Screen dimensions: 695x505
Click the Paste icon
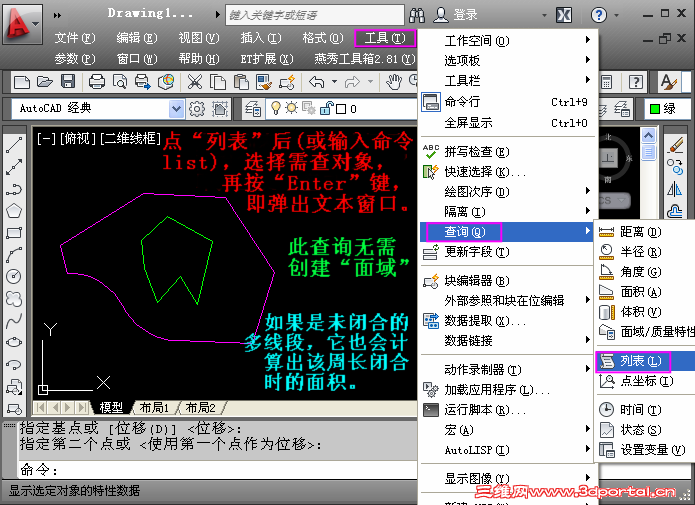point(241,82)
